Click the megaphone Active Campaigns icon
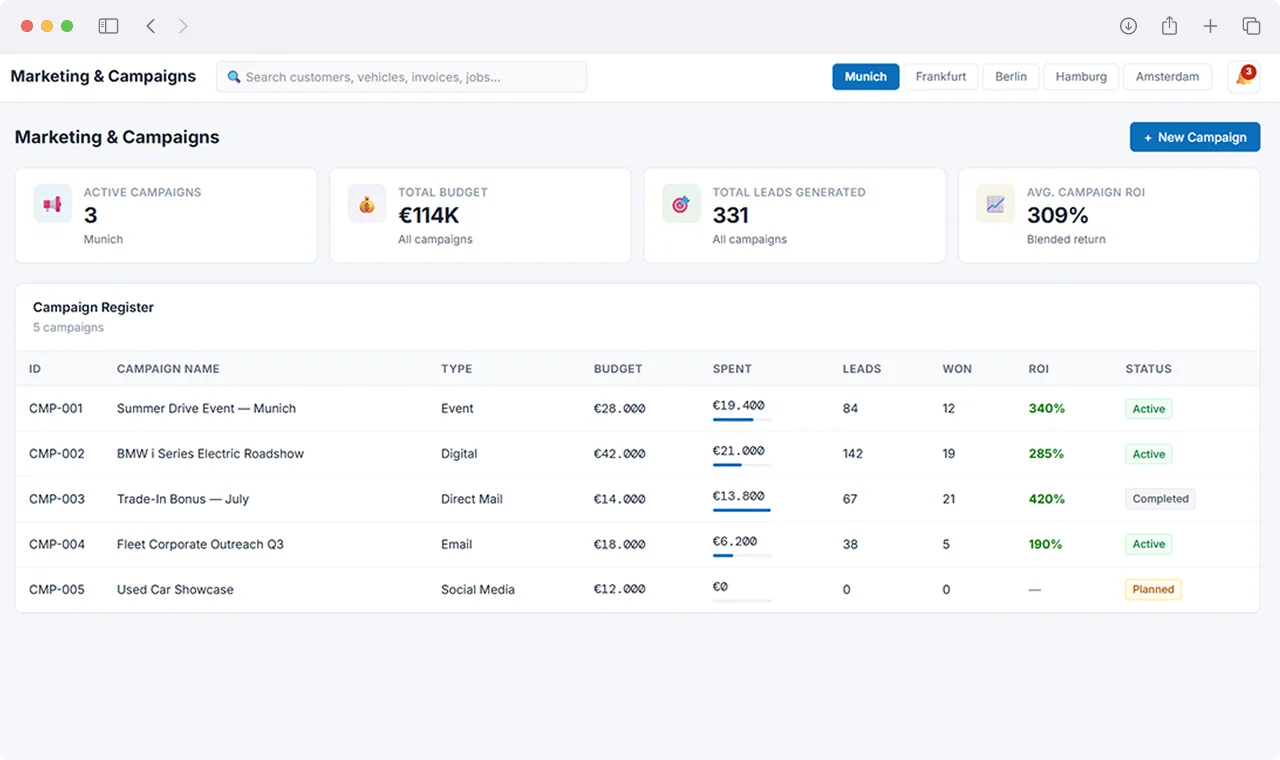Screen dimensions: 1280x760 (52, 204)
